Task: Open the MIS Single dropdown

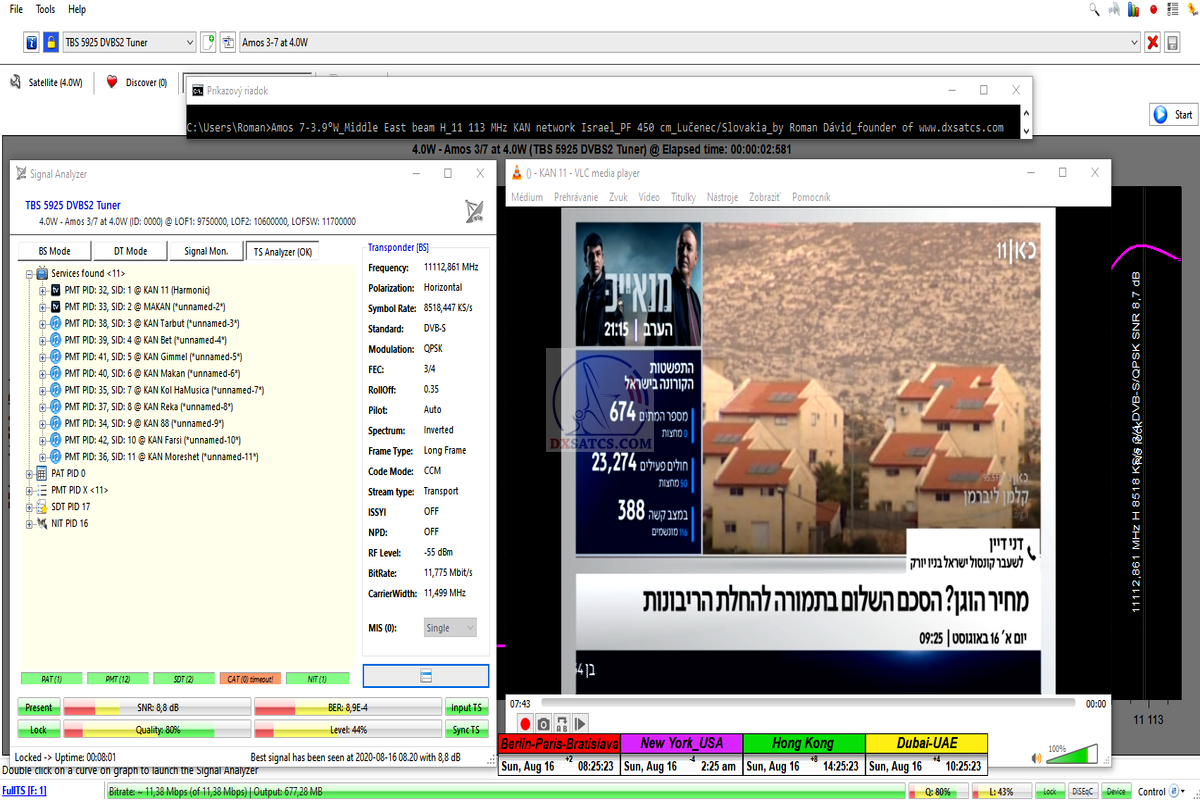Action: click(450, 628)
